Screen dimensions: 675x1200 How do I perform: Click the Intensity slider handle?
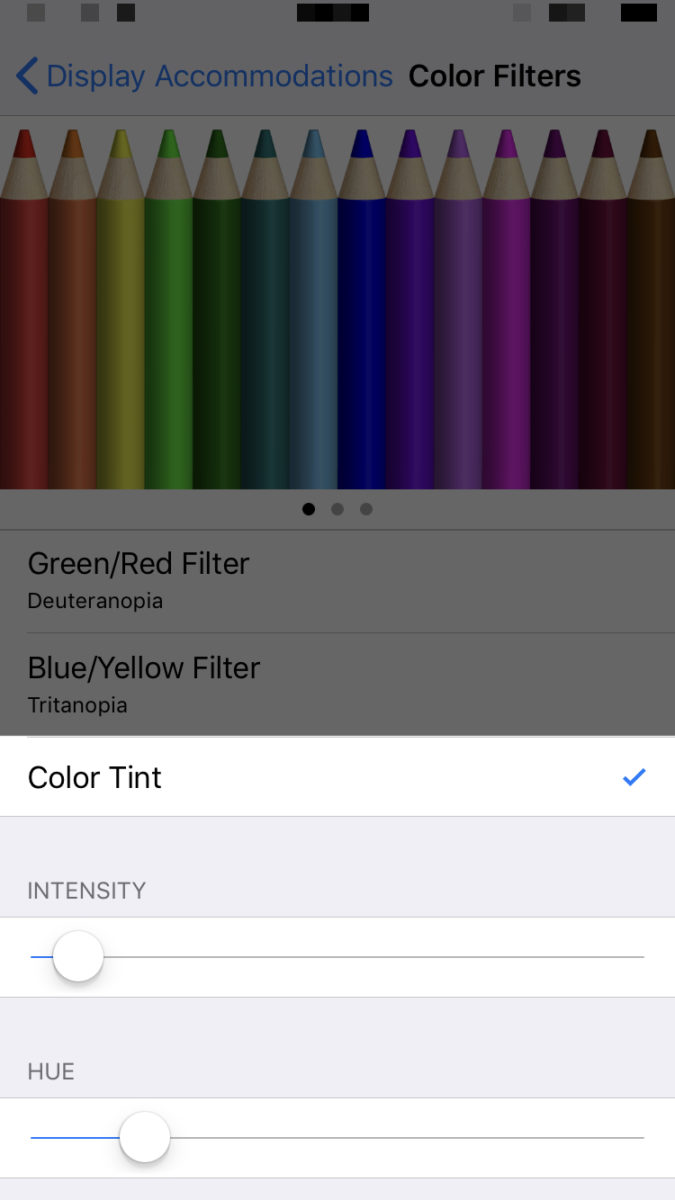[x=79, y=956]
